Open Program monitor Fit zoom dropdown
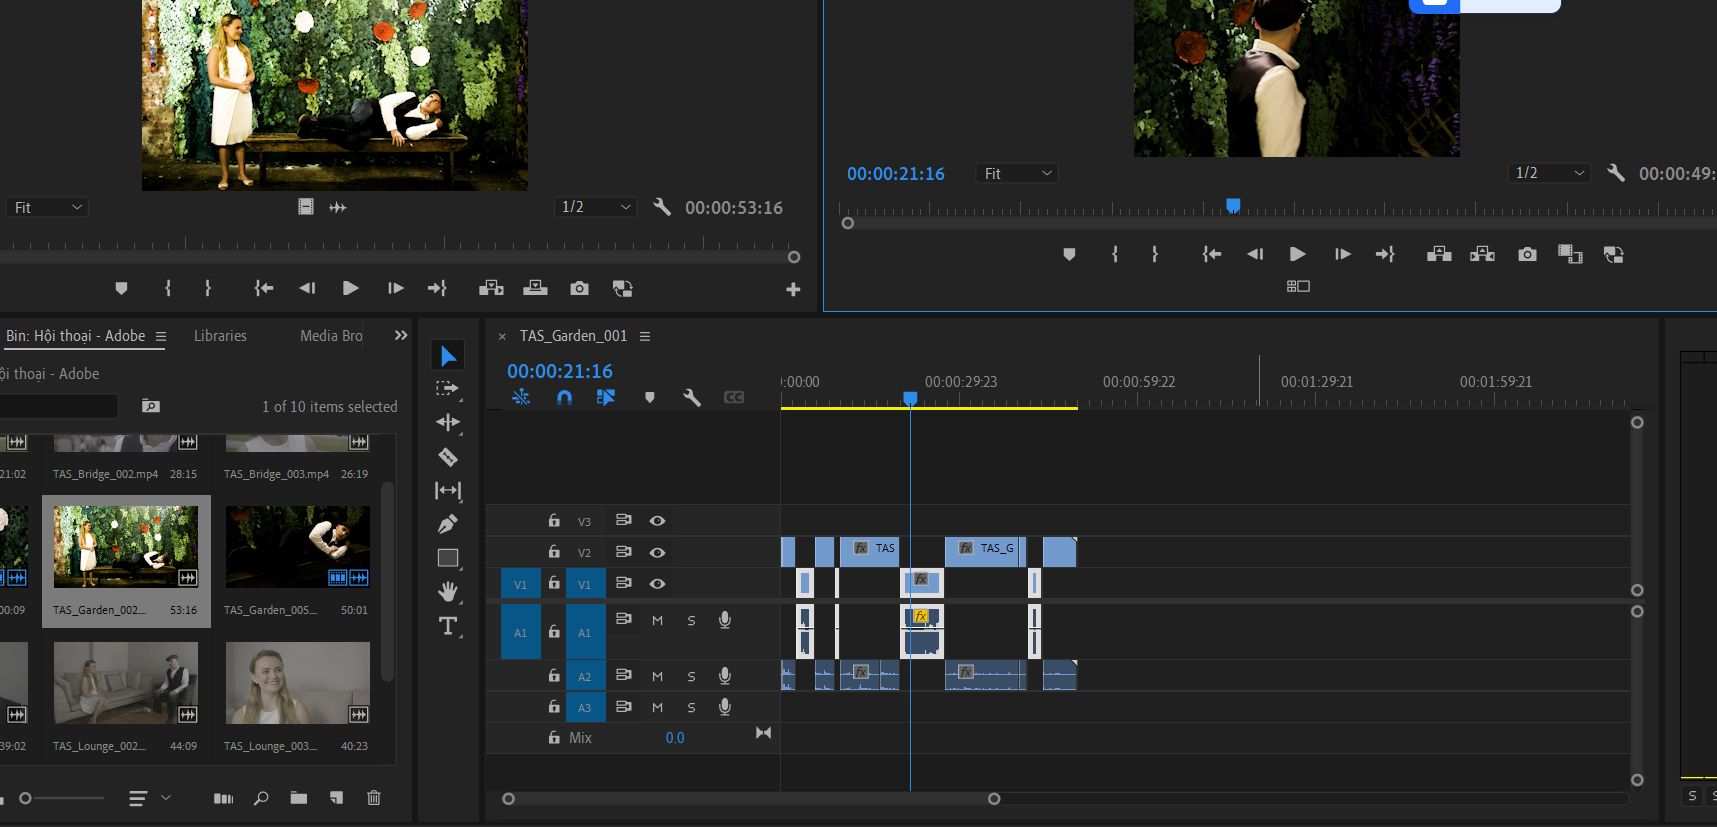 tap(1017, 173)
